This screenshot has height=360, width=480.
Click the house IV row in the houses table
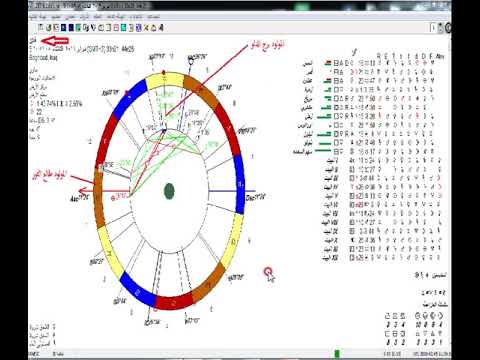pos(383,187)
